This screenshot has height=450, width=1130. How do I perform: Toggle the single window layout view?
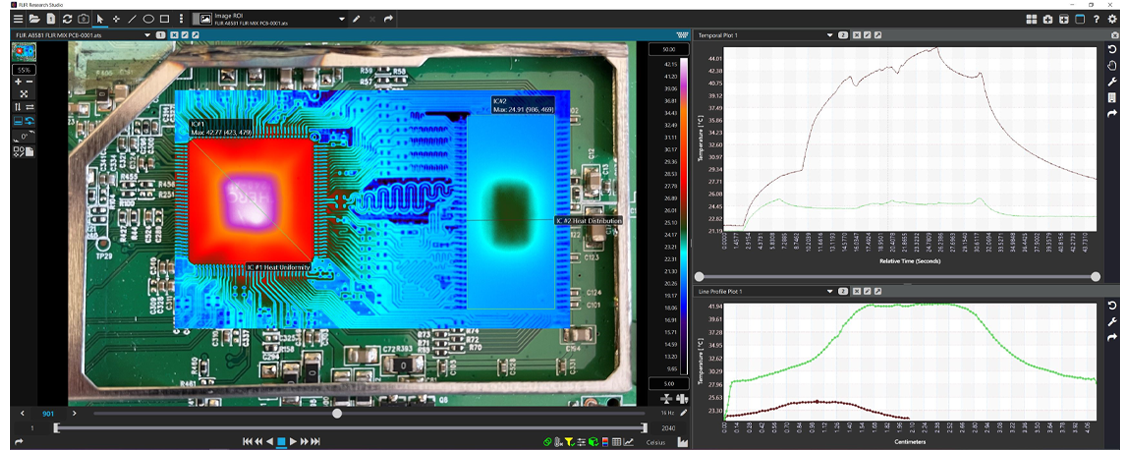[1080, 19]
